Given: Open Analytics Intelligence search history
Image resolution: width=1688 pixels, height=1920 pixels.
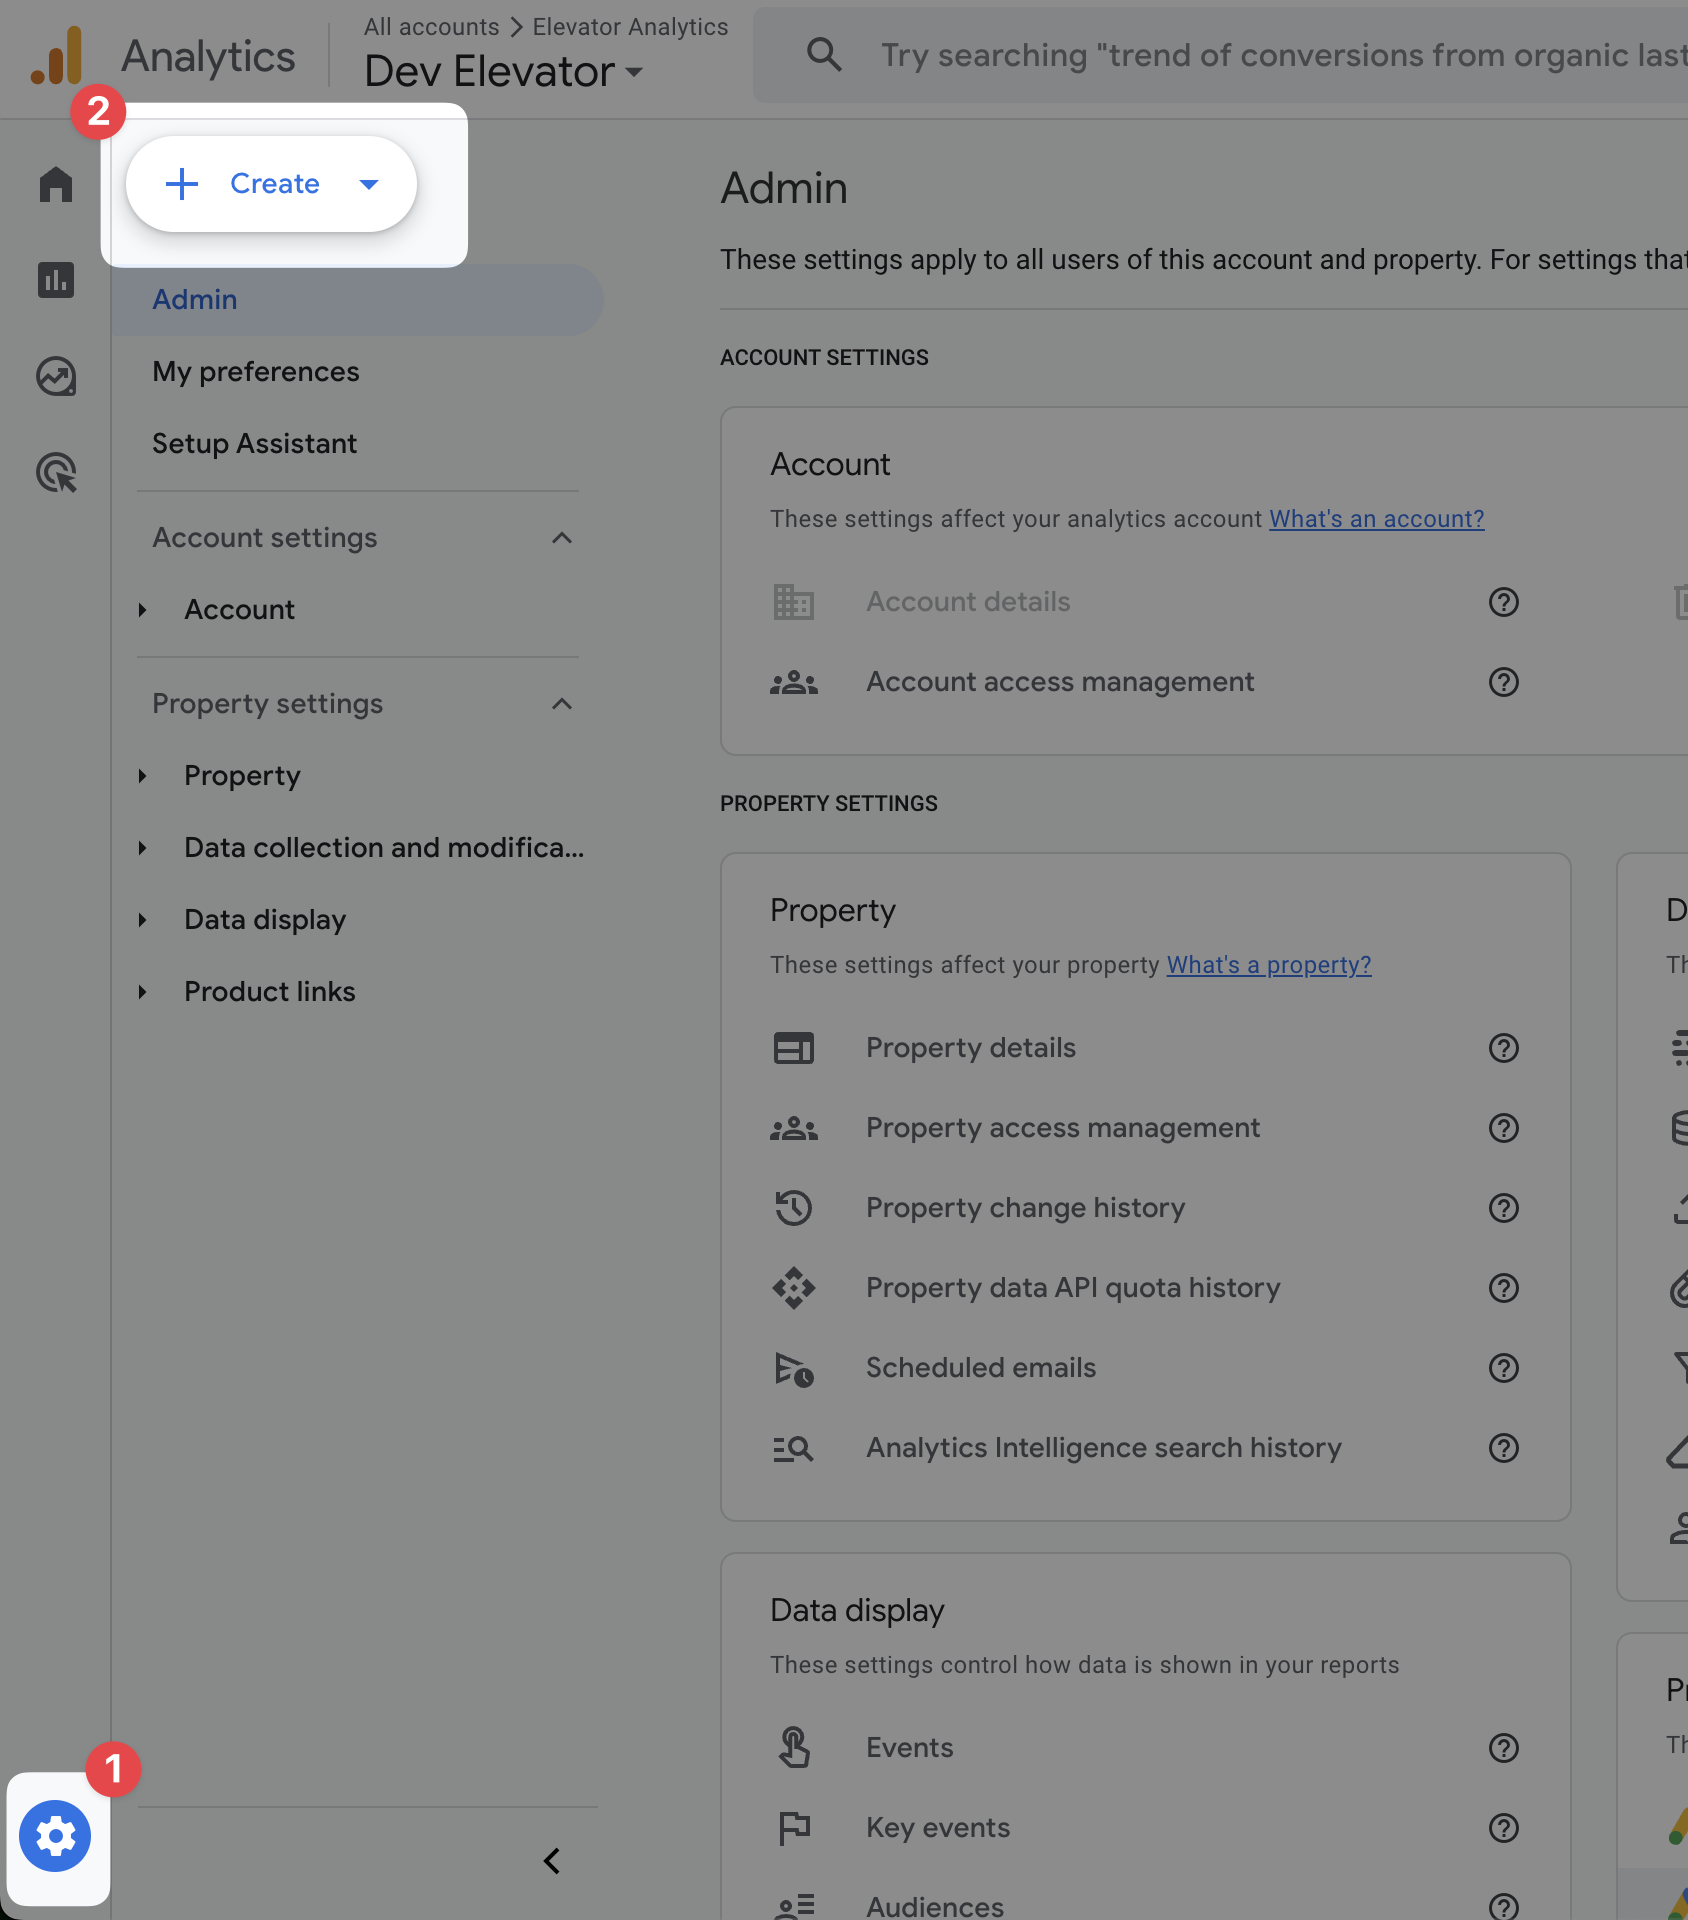Looking at the screenshot, I should (x=1104, y=1448).
